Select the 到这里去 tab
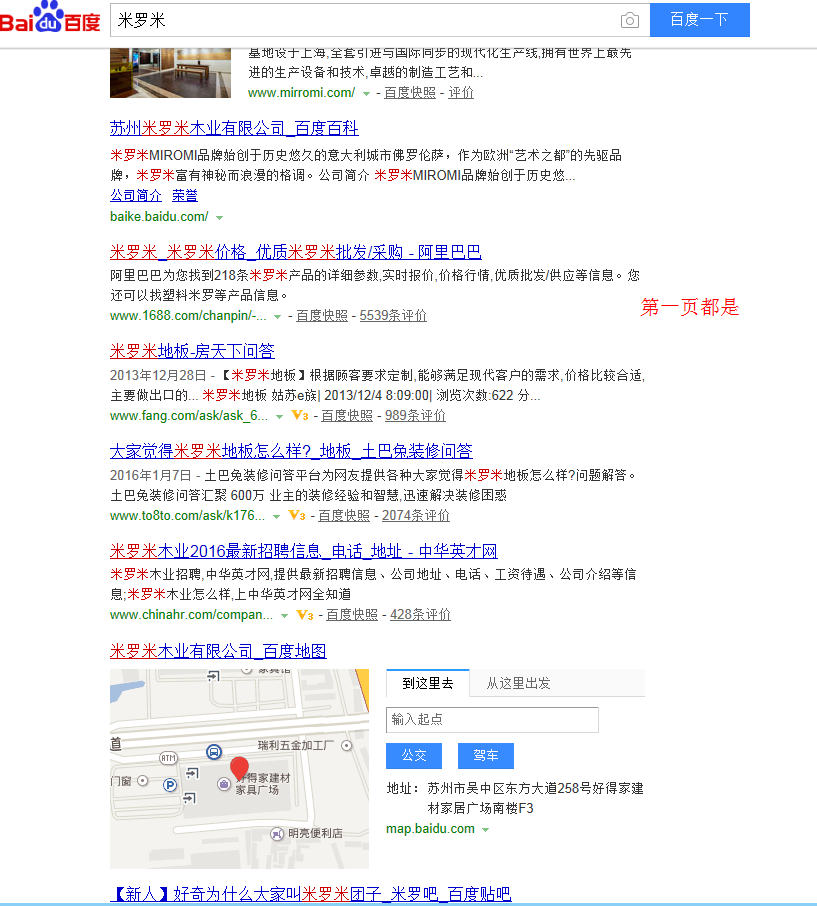 click(428, 683)
